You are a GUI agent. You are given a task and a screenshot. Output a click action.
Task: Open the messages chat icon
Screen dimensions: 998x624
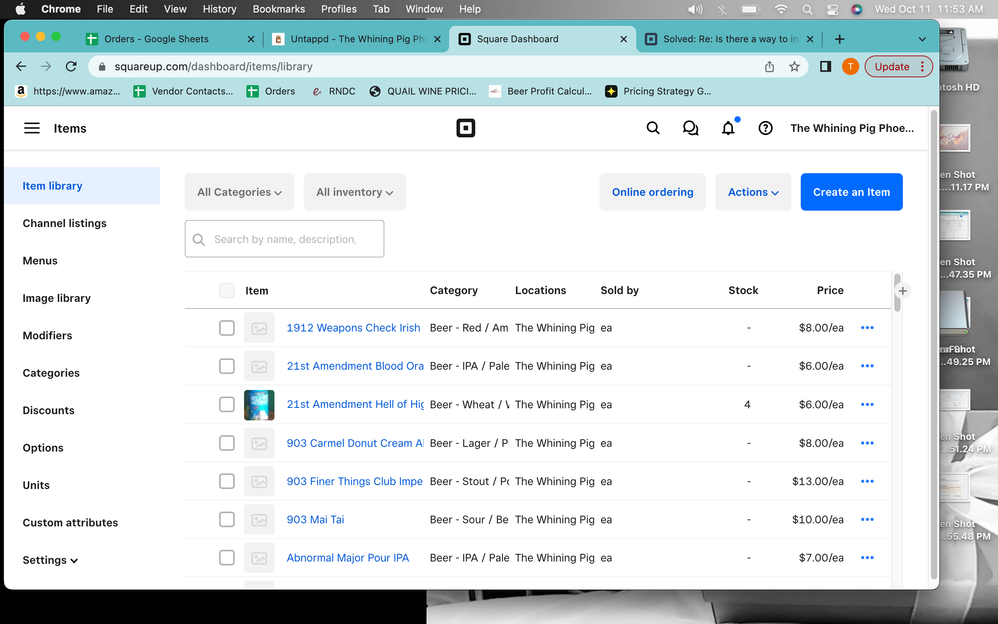coord(690,128)
